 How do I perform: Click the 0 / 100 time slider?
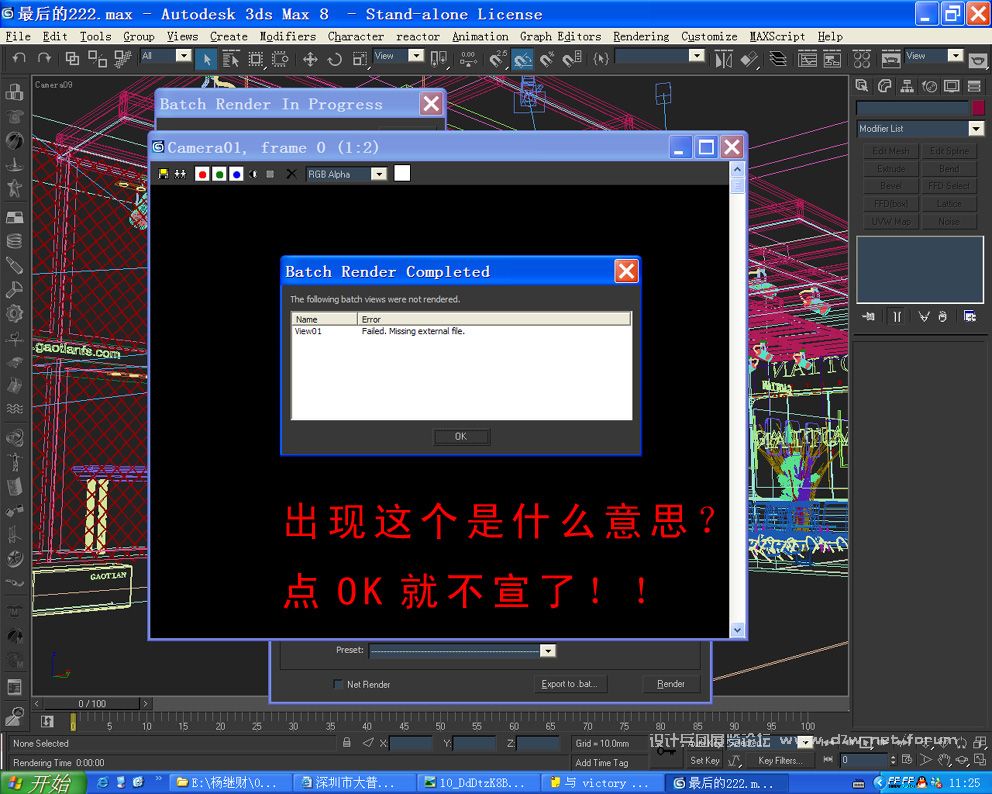[x=92, y=704]
